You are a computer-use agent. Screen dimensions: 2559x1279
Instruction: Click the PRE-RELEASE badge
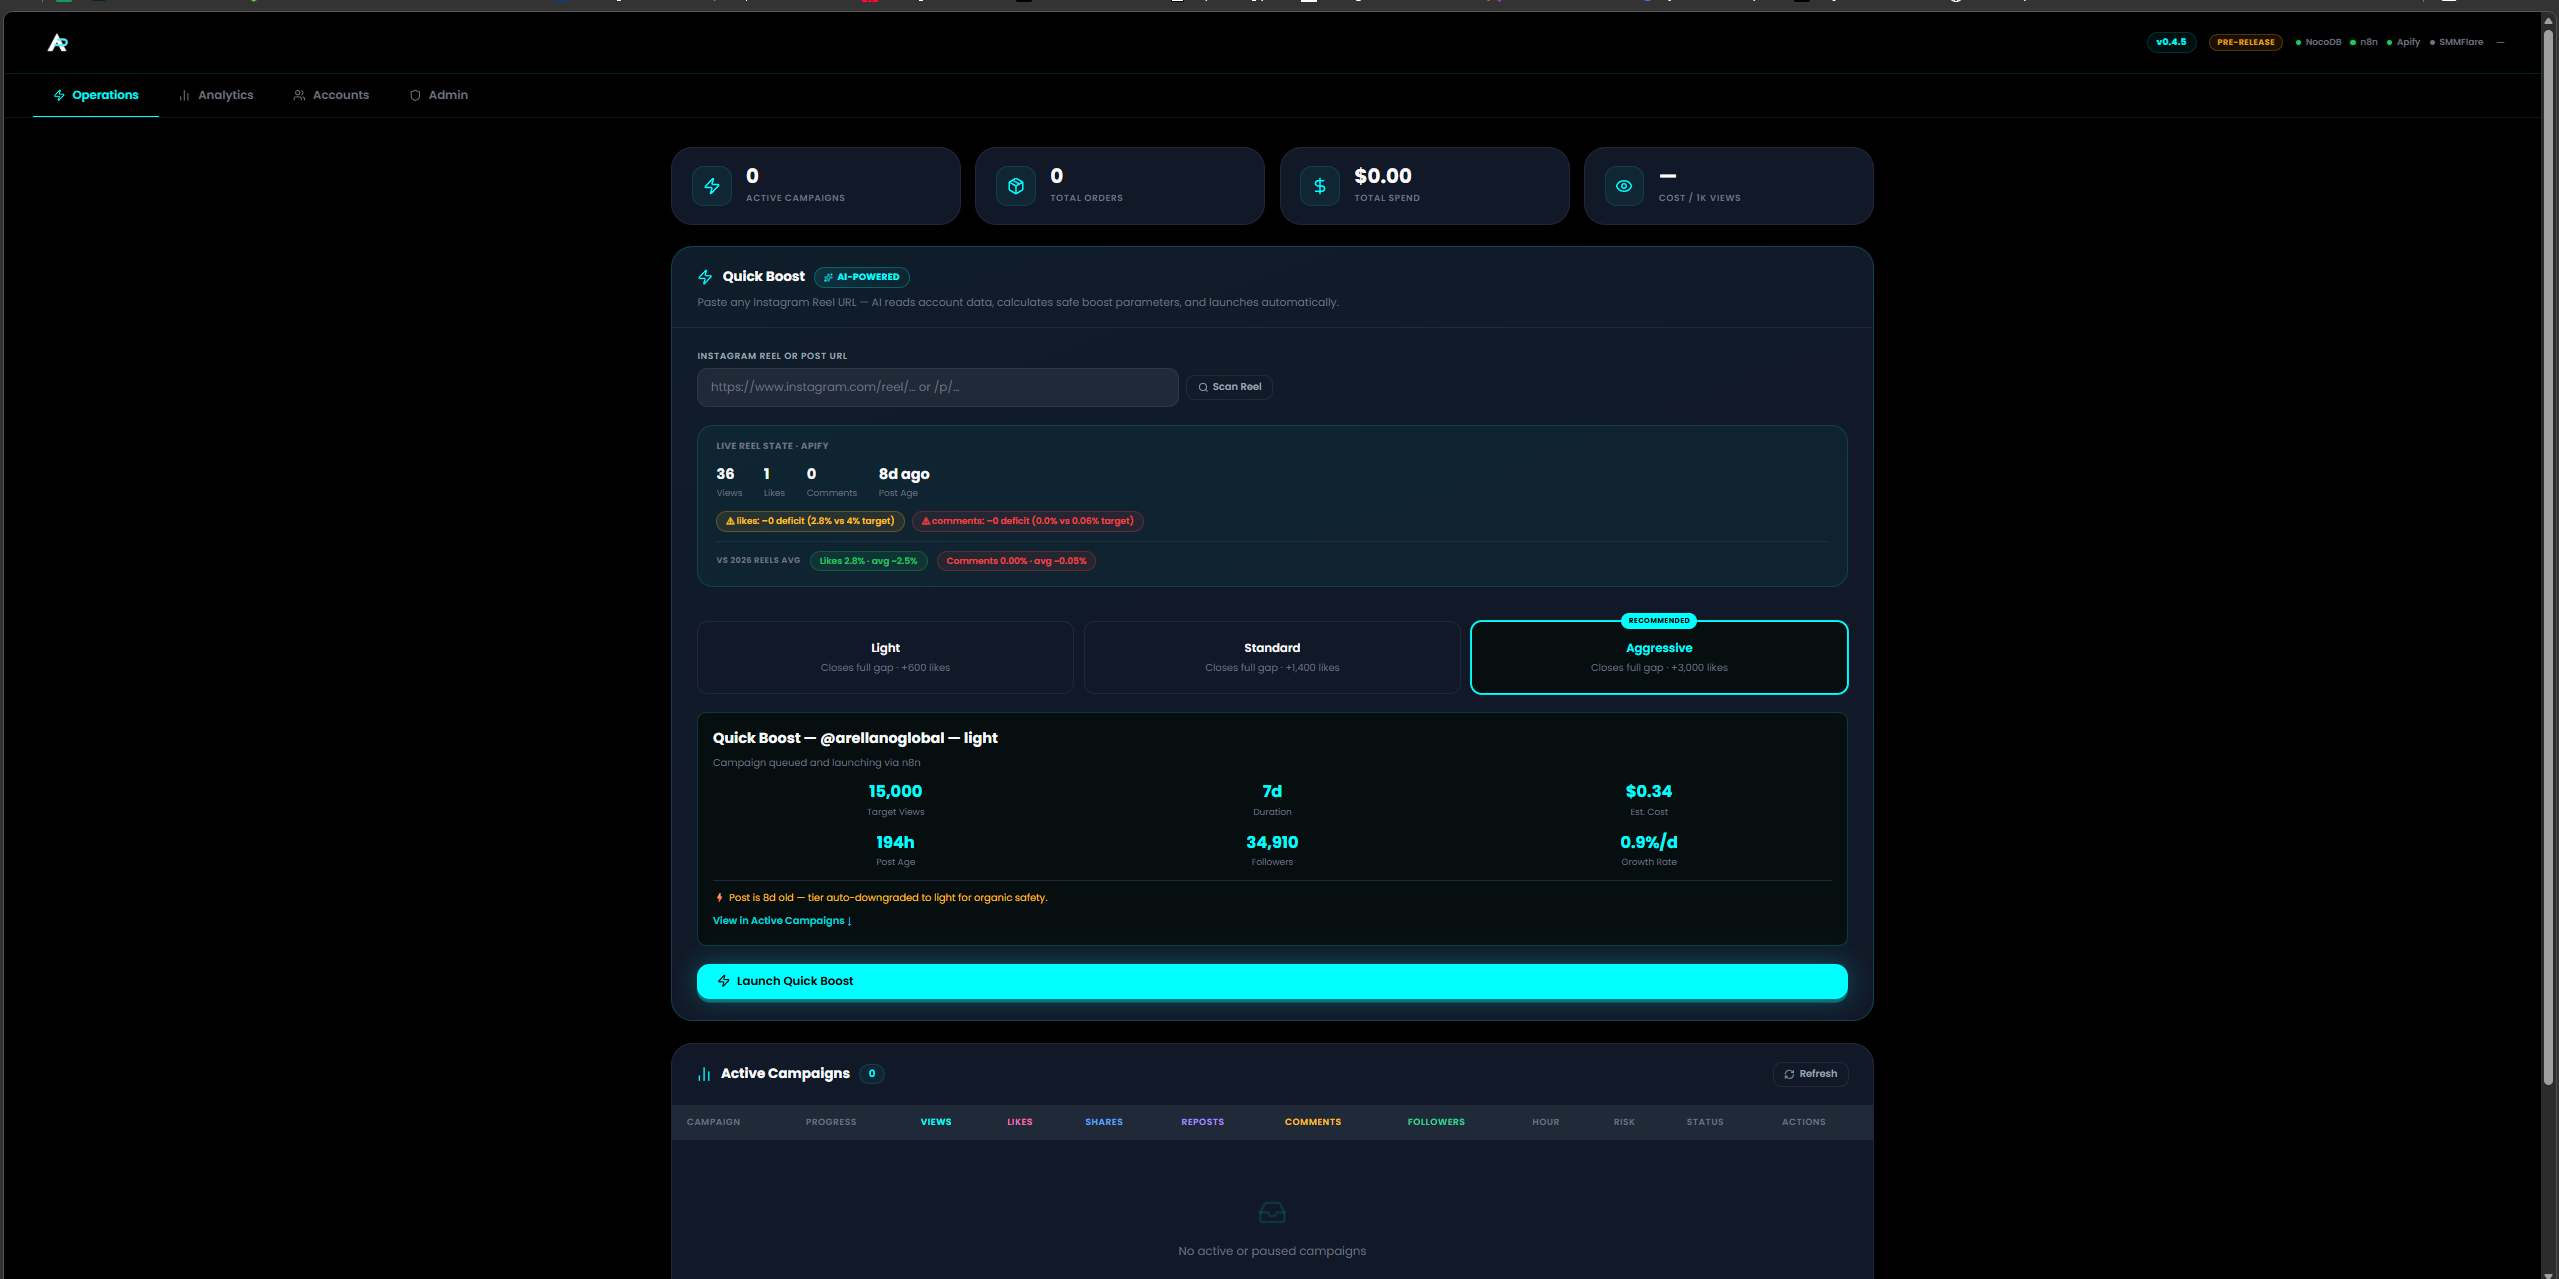2245,42
